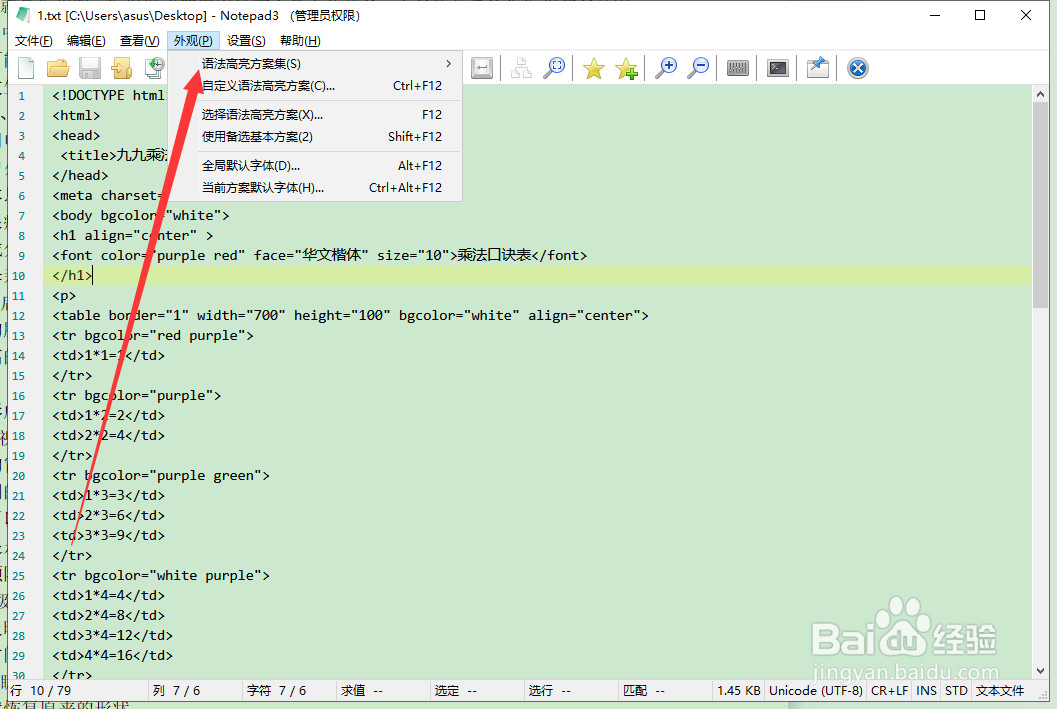This screenshot has height=709, width=1057.
Task: Click the 字符 7 / 6 status field
Action: tap(289, 691)
